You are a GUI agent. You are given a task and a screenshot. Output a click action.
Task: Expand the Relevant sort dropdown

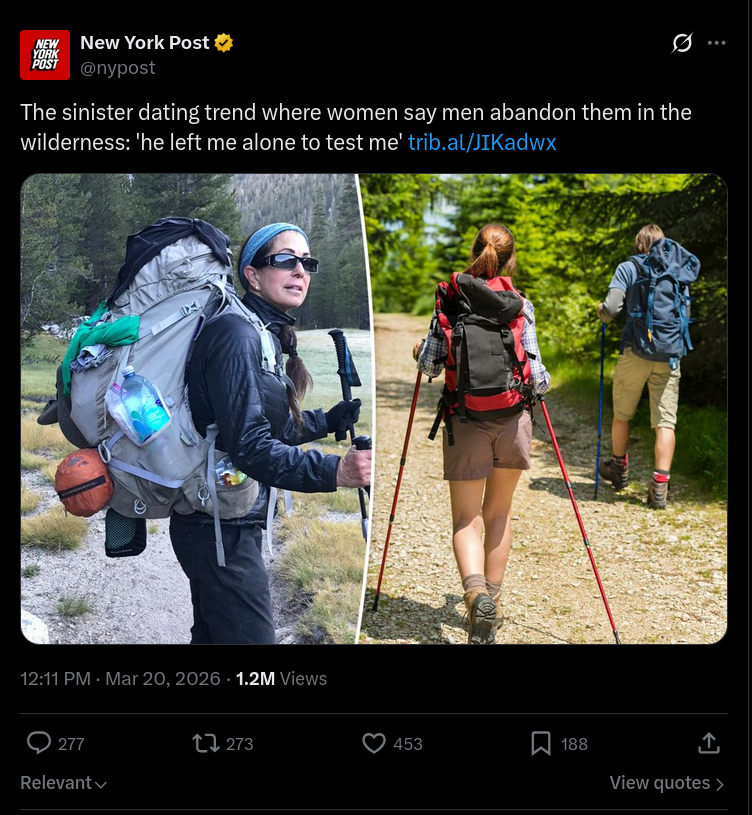[63, 782]
